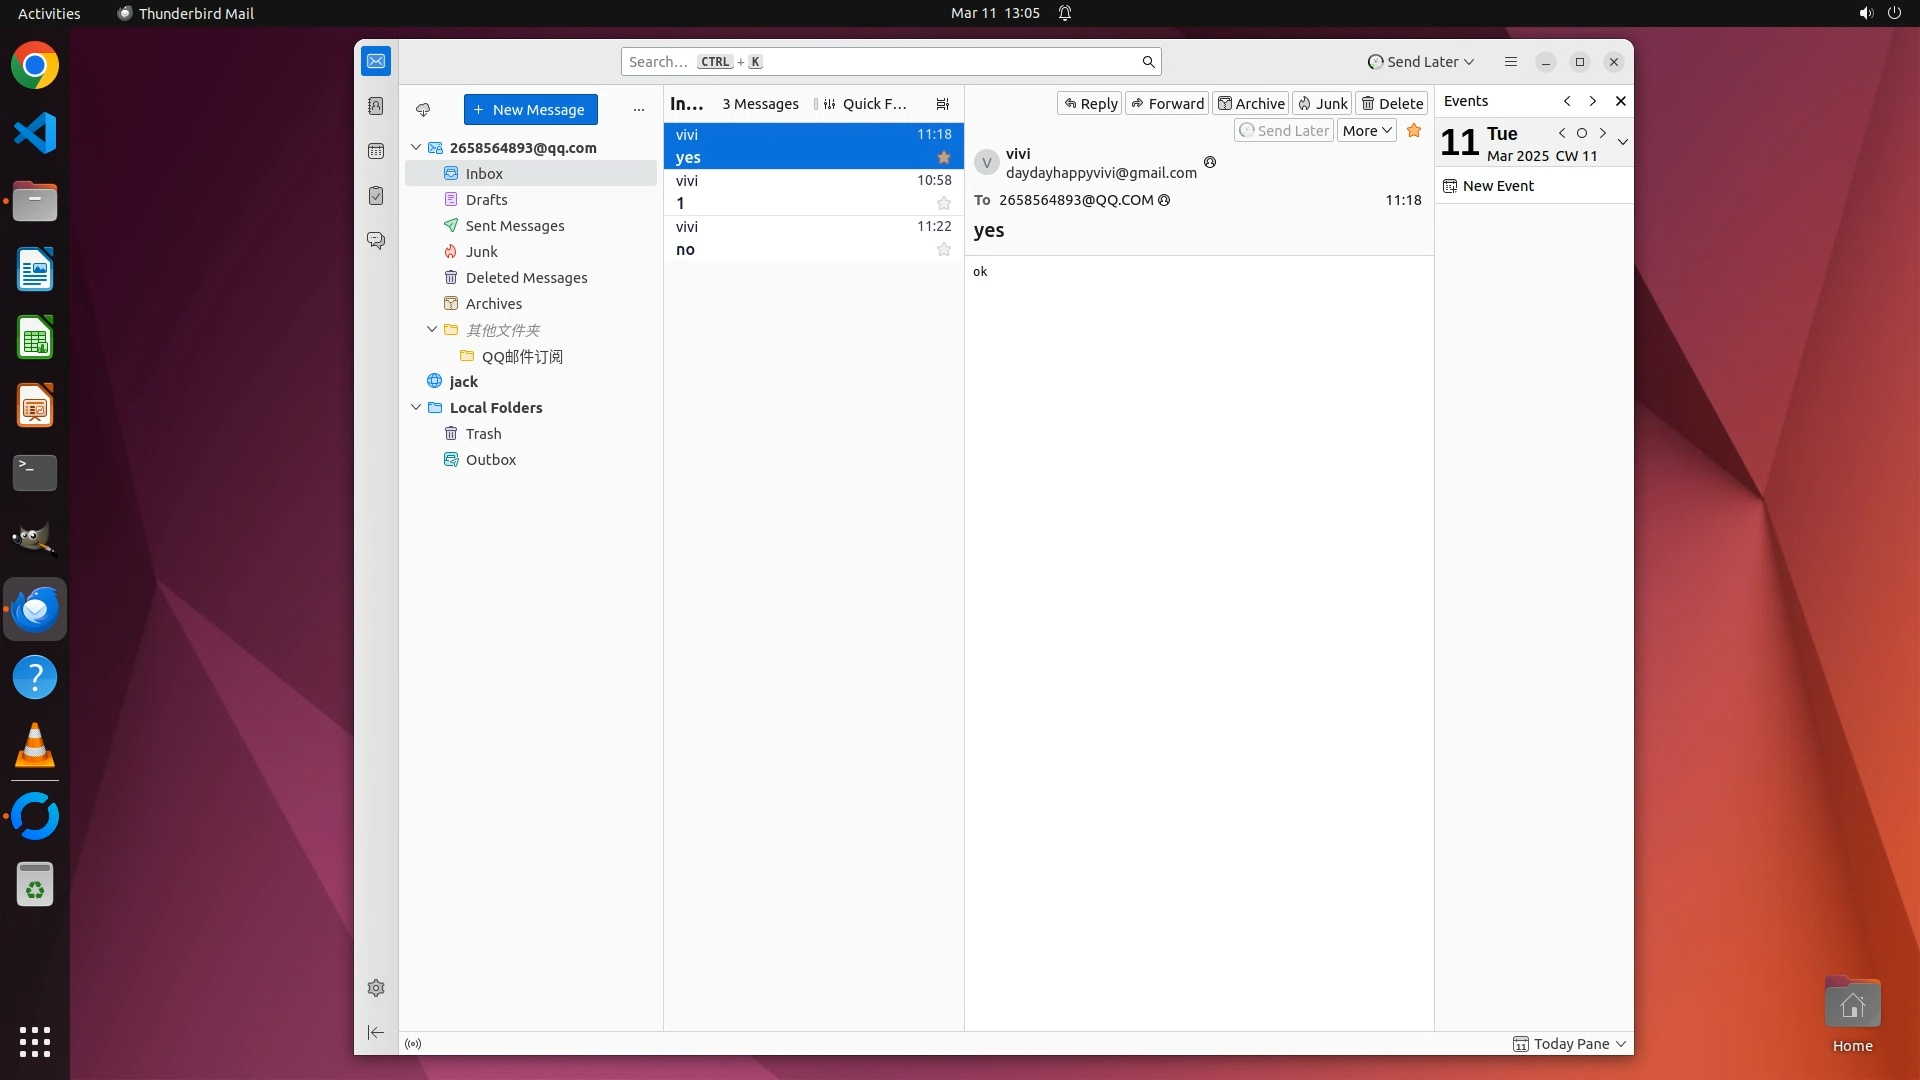
Task: Toggle star on the "no" message
Action: pyautogui.click(x=943, y=250)
